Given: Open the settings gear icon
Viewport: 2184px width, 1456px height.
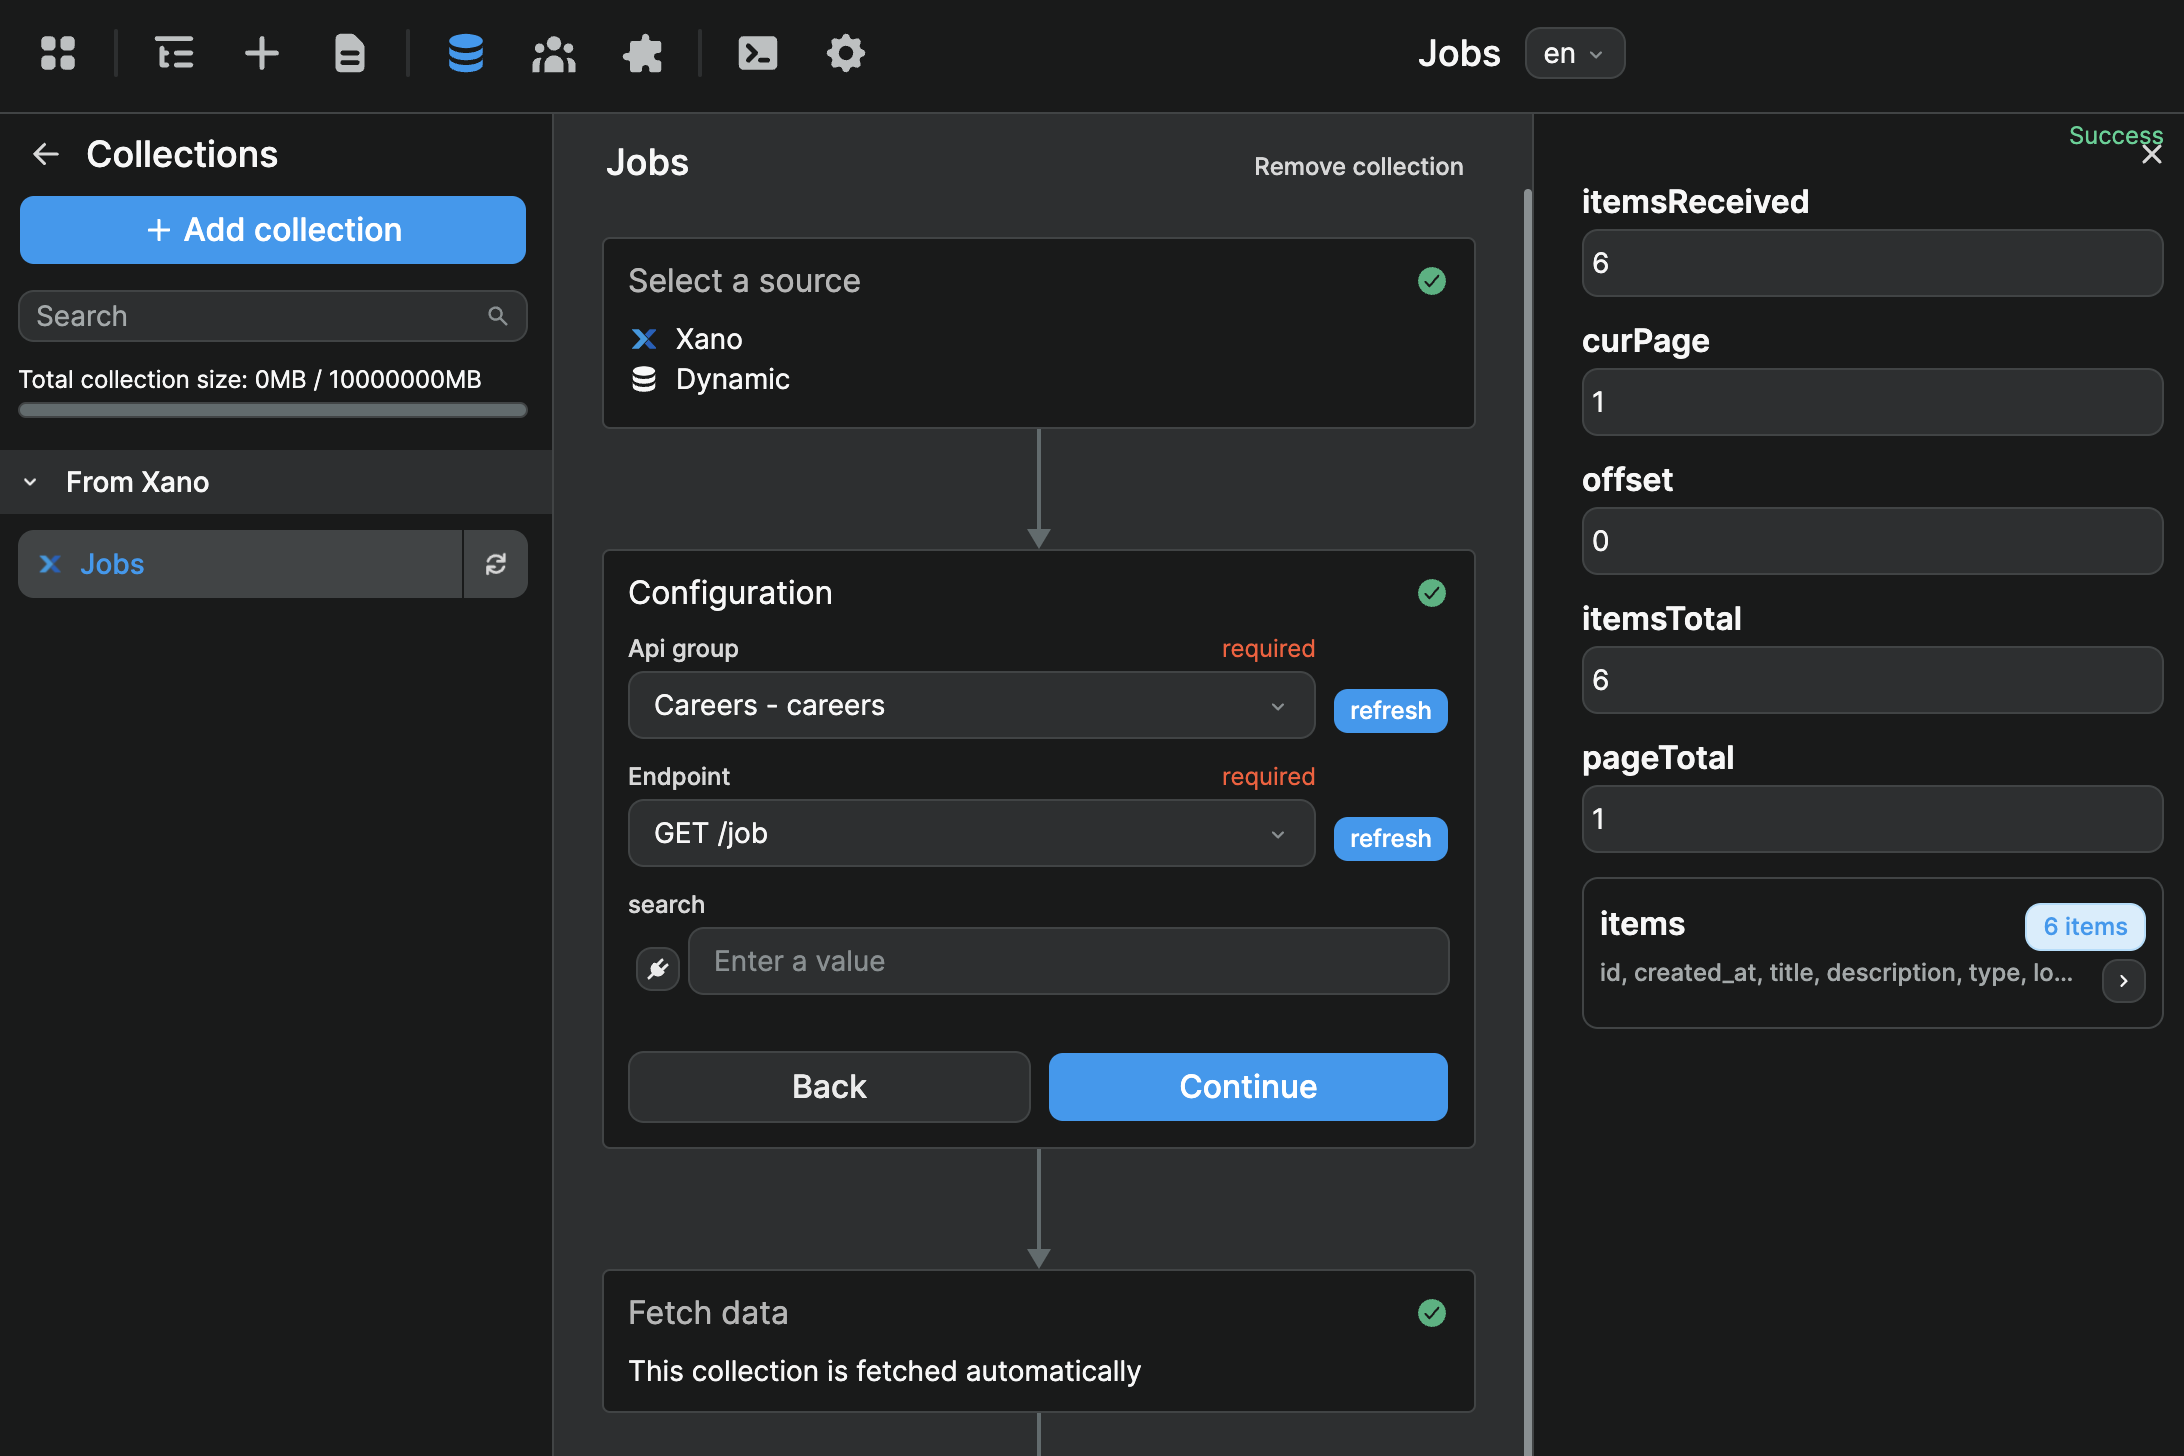Looking at the screenshot, I should (x=846, y=53).
